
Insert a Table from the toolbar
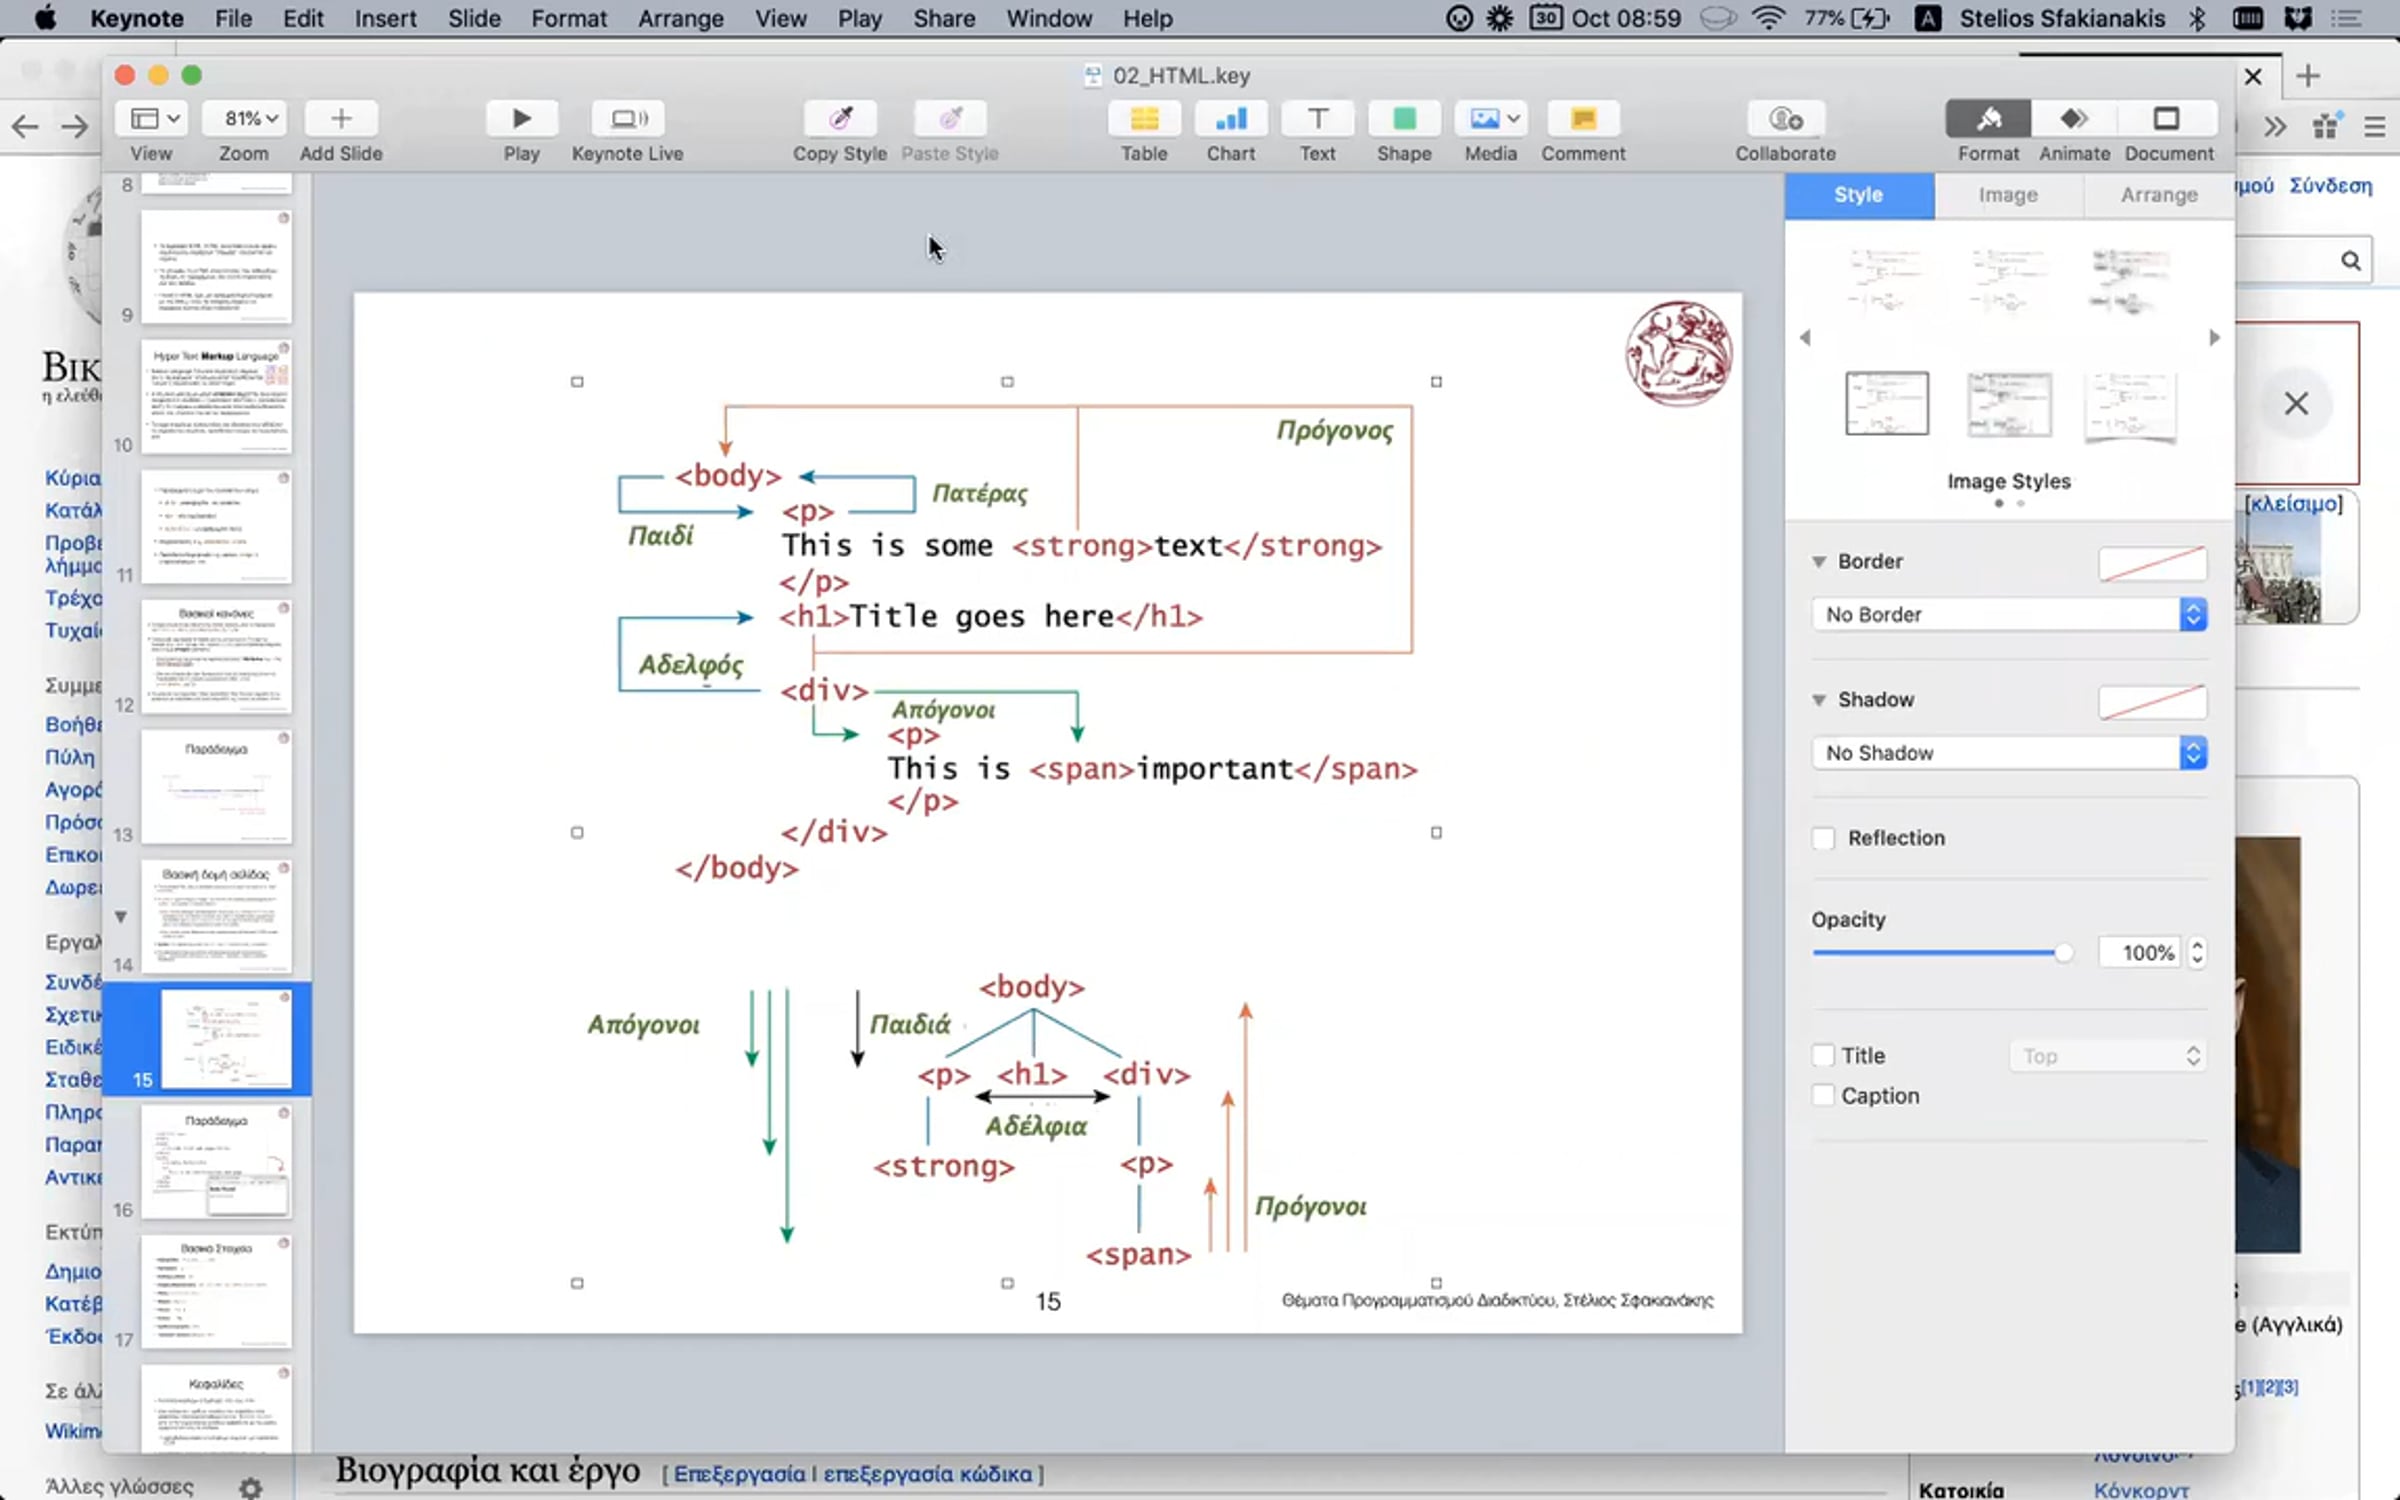tap(1144, 119)
